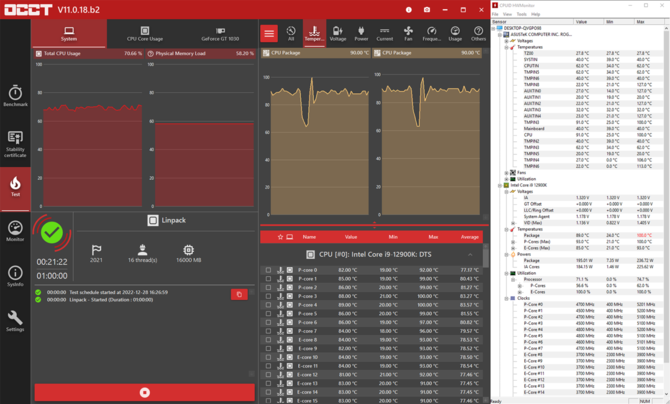
Task: Switch to System tab
Action: coord(69,34)
